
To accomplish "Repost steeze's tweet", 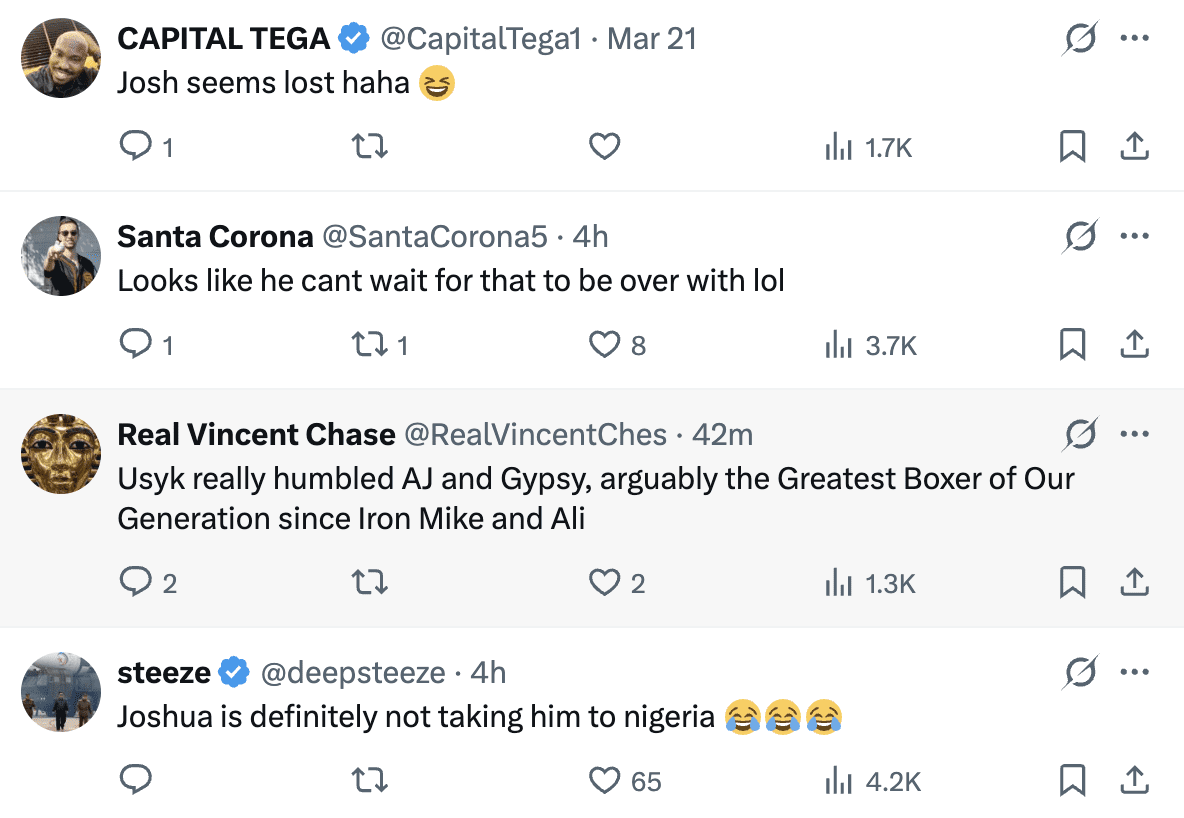I will [x=371, y=780].
